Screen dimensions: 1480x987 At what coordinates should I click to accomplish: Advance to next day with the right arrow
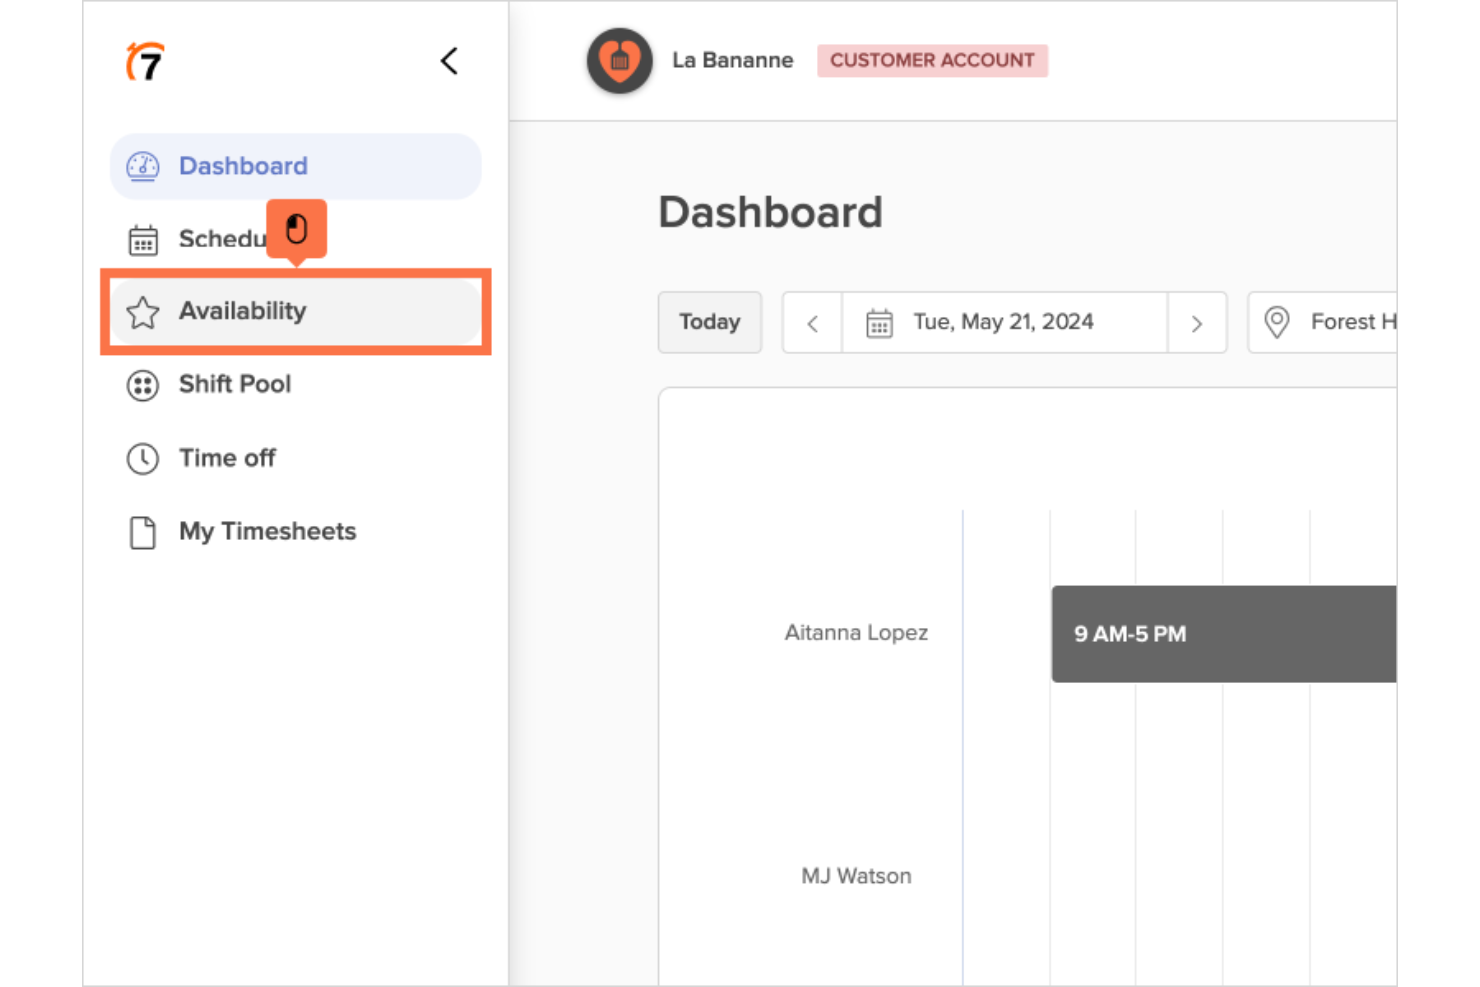(x=1198, y=322)
